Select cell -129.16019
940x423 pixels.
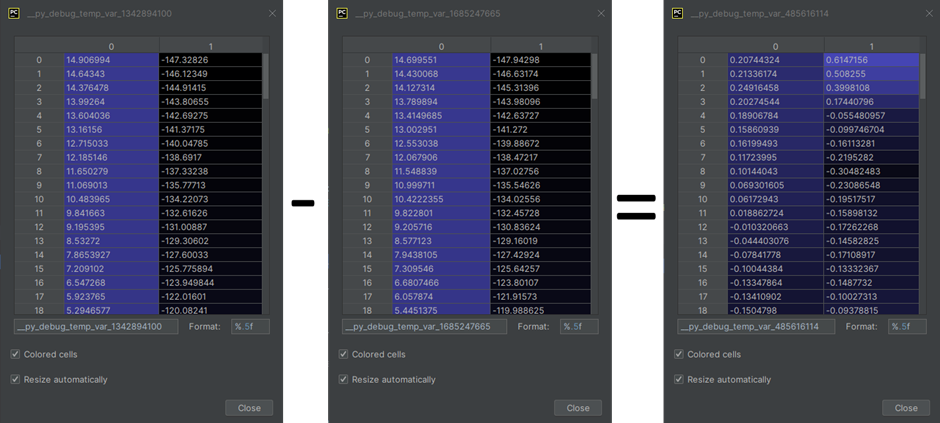[541, 241]
